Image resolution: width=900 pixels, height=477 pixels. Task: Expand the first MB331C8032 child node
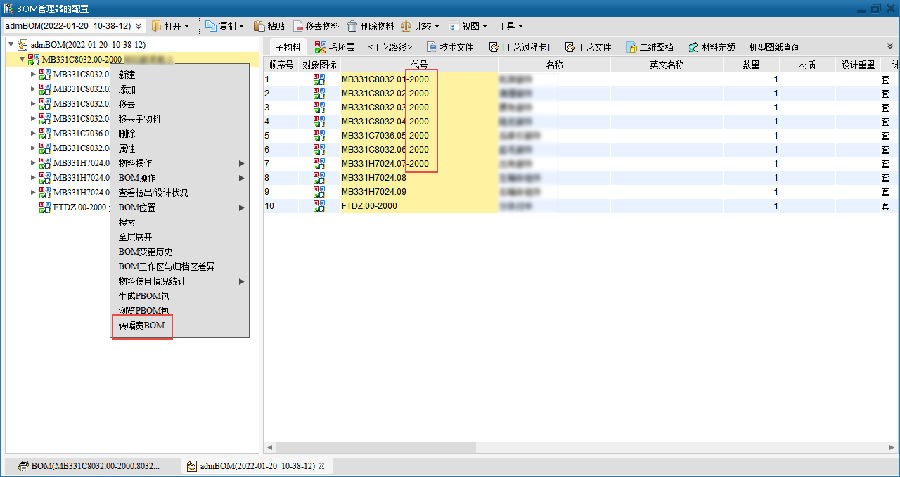[x=32, y=75]
